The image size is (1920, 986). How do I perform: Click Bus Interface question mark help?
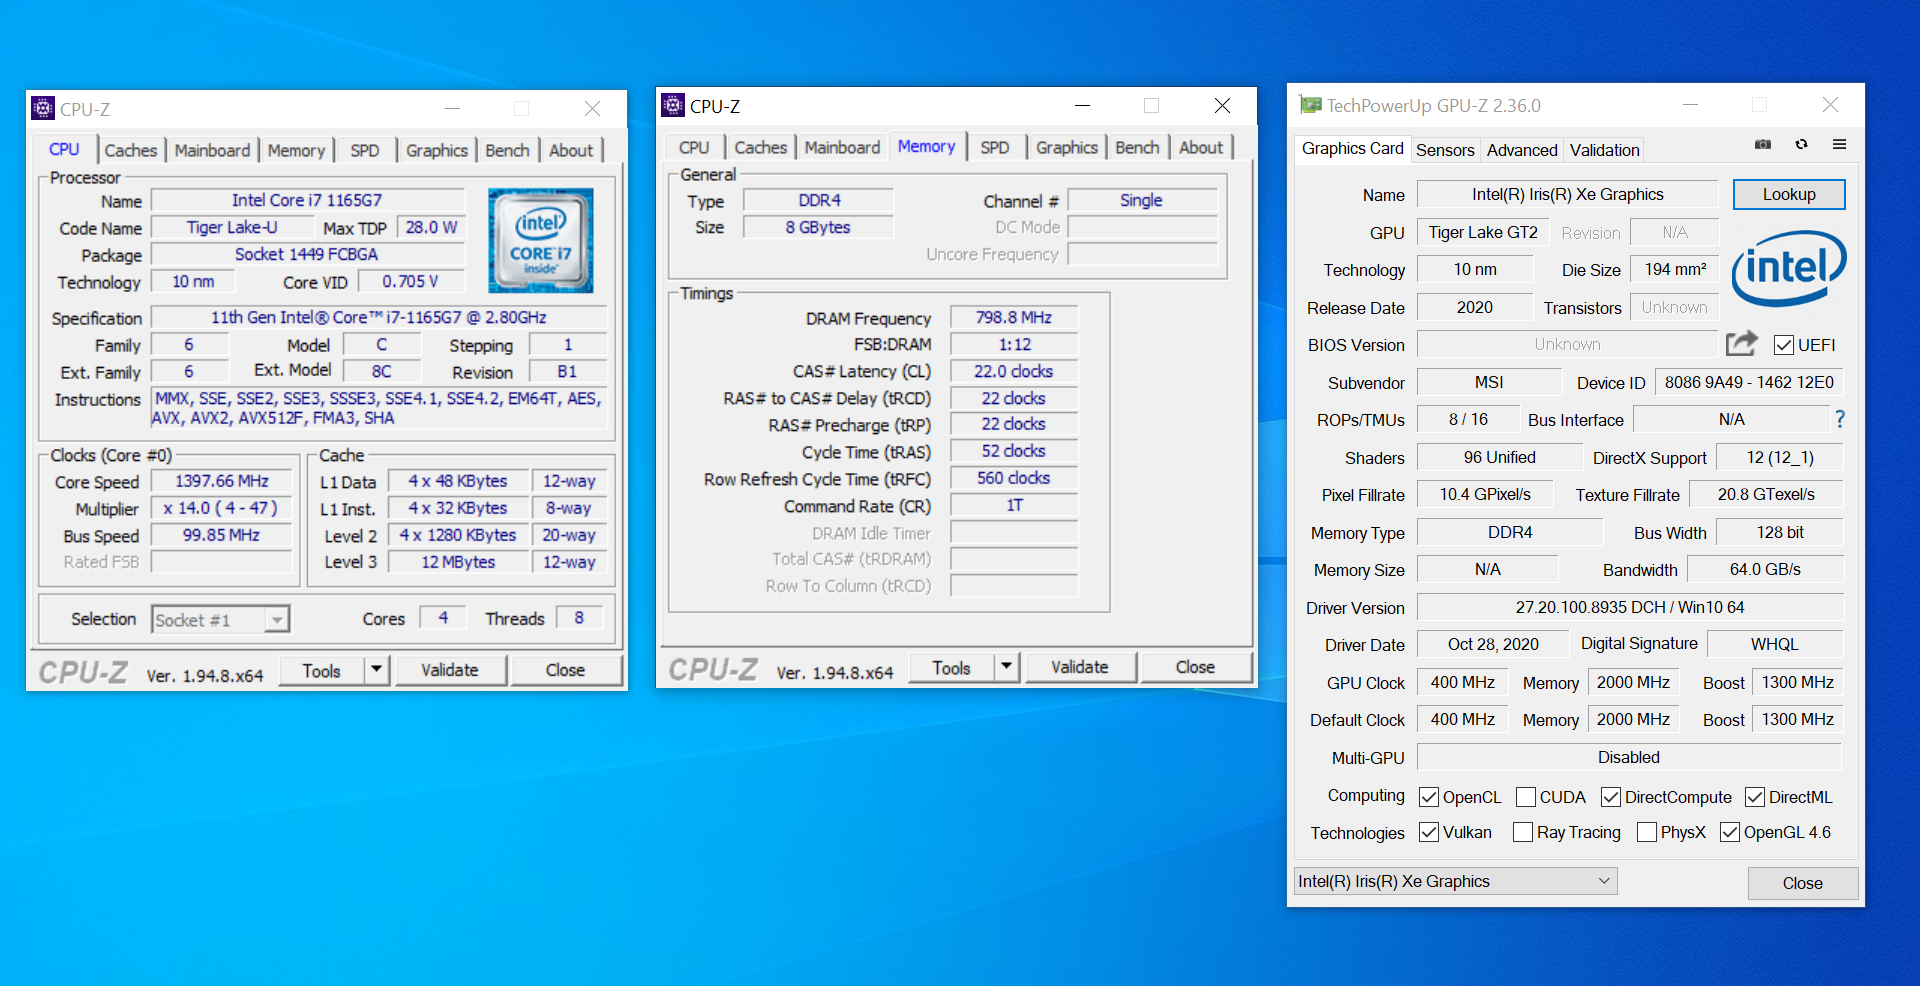[1839, 419]
